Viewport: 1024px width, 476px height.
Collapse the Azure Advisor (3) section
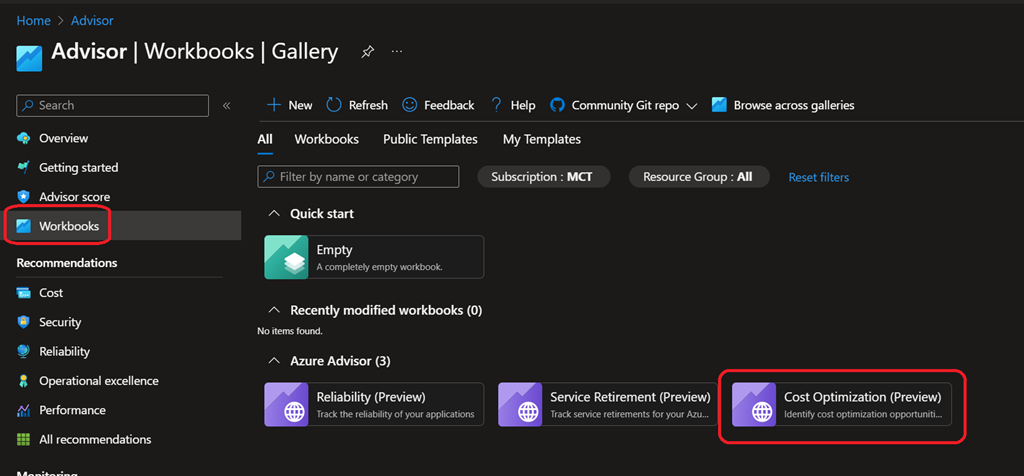[x=273, y=360]
